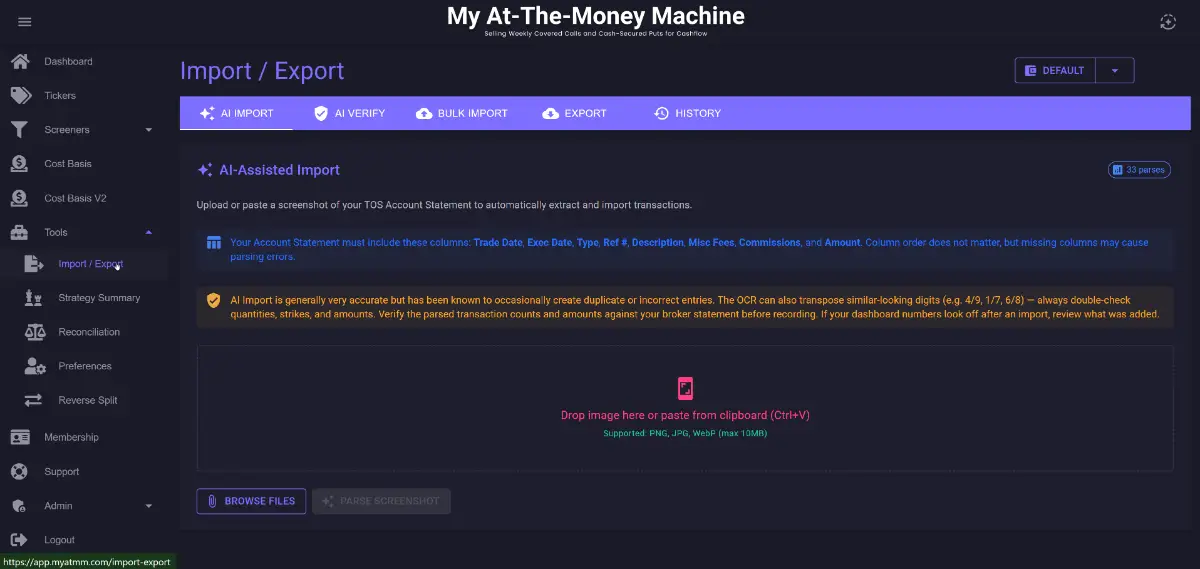The image size is (1200, 569).
Task: Click the Reverse Split arrows icon
Action: pos(34,400)
